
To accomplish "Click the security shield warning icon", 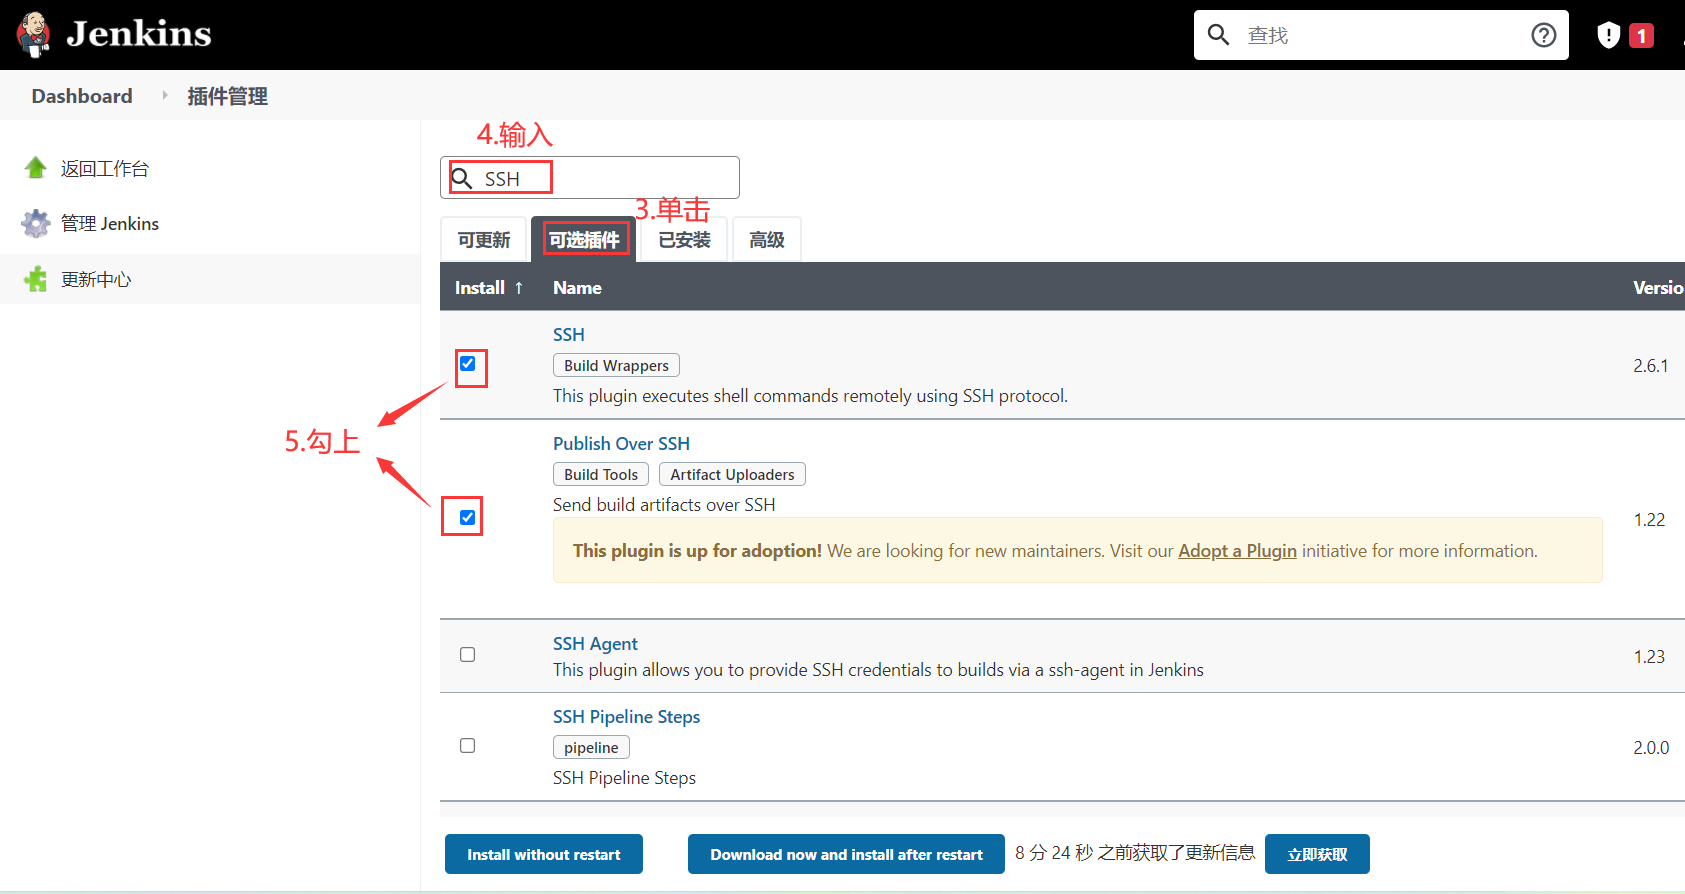I will point(1608,35).
